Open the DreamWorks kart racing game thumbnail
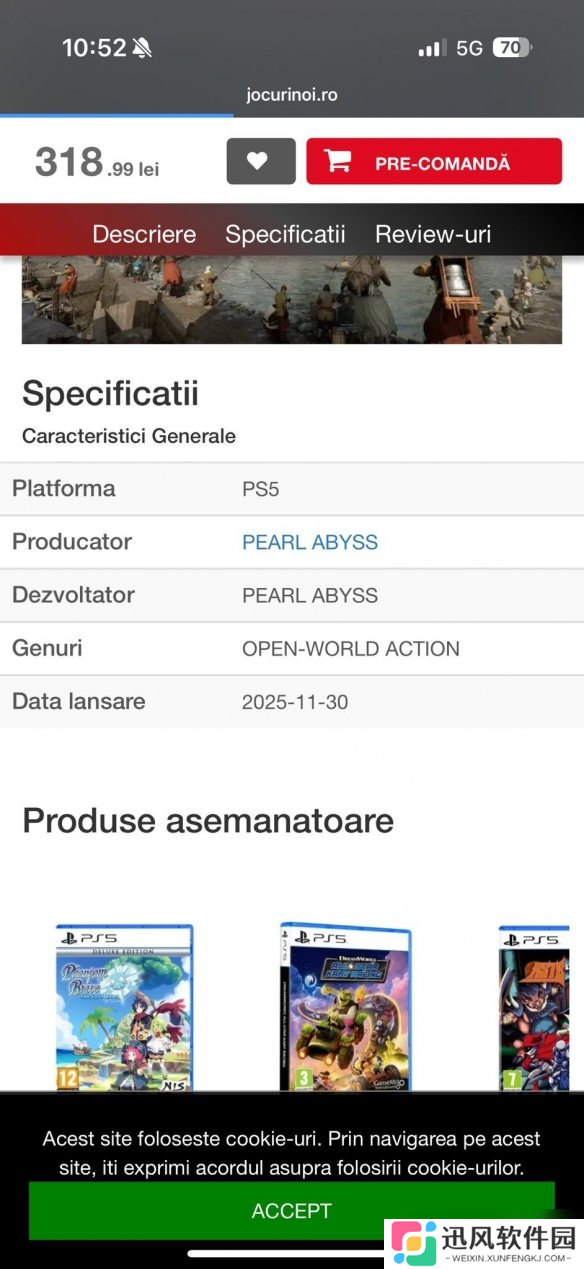This screenshot has height=1269, width=584. pyautogui.click(x=346, y=1007)
